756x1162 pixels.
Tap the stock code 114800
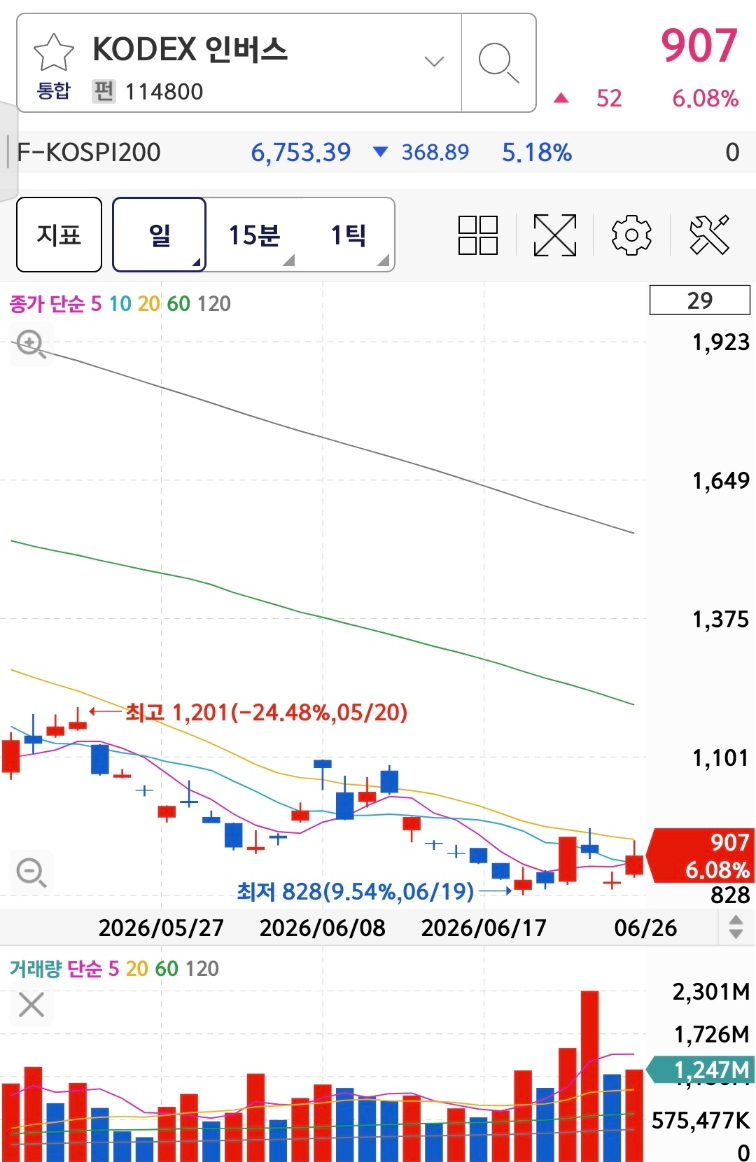pyautogui.click(x=164, y=92)
